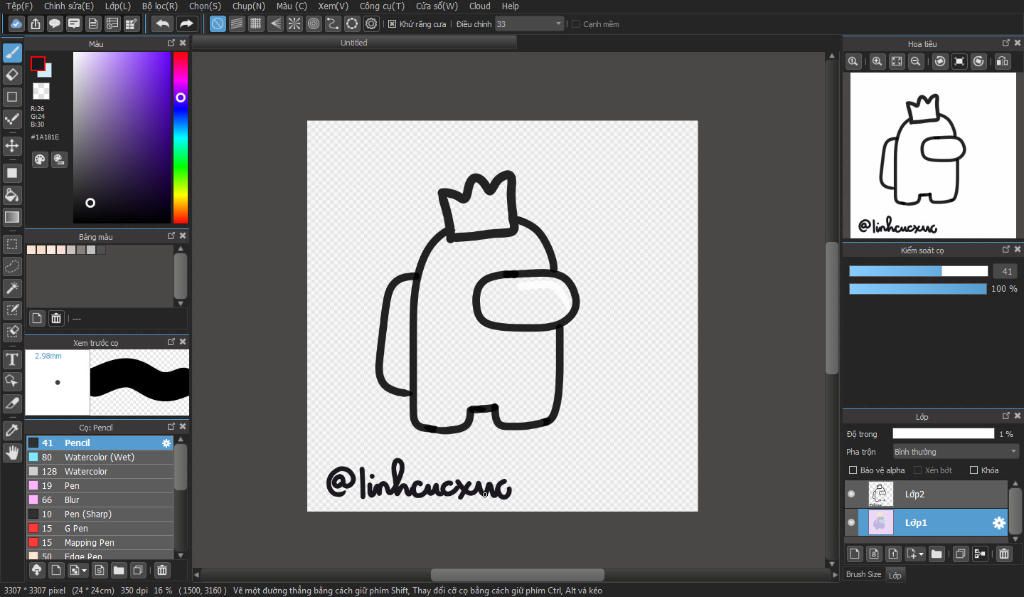Open the Công cụ(T) menu
Image resolution: width=1024 pixels, height=597 pixels.
[382, 6]
